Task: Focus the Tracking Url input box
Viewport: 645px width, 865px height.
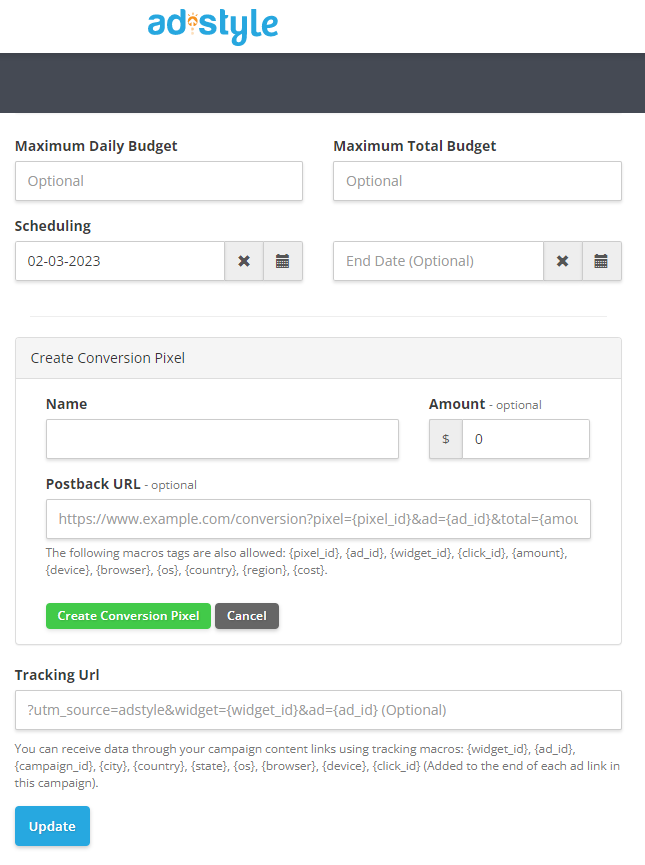Action: [318, 710]
